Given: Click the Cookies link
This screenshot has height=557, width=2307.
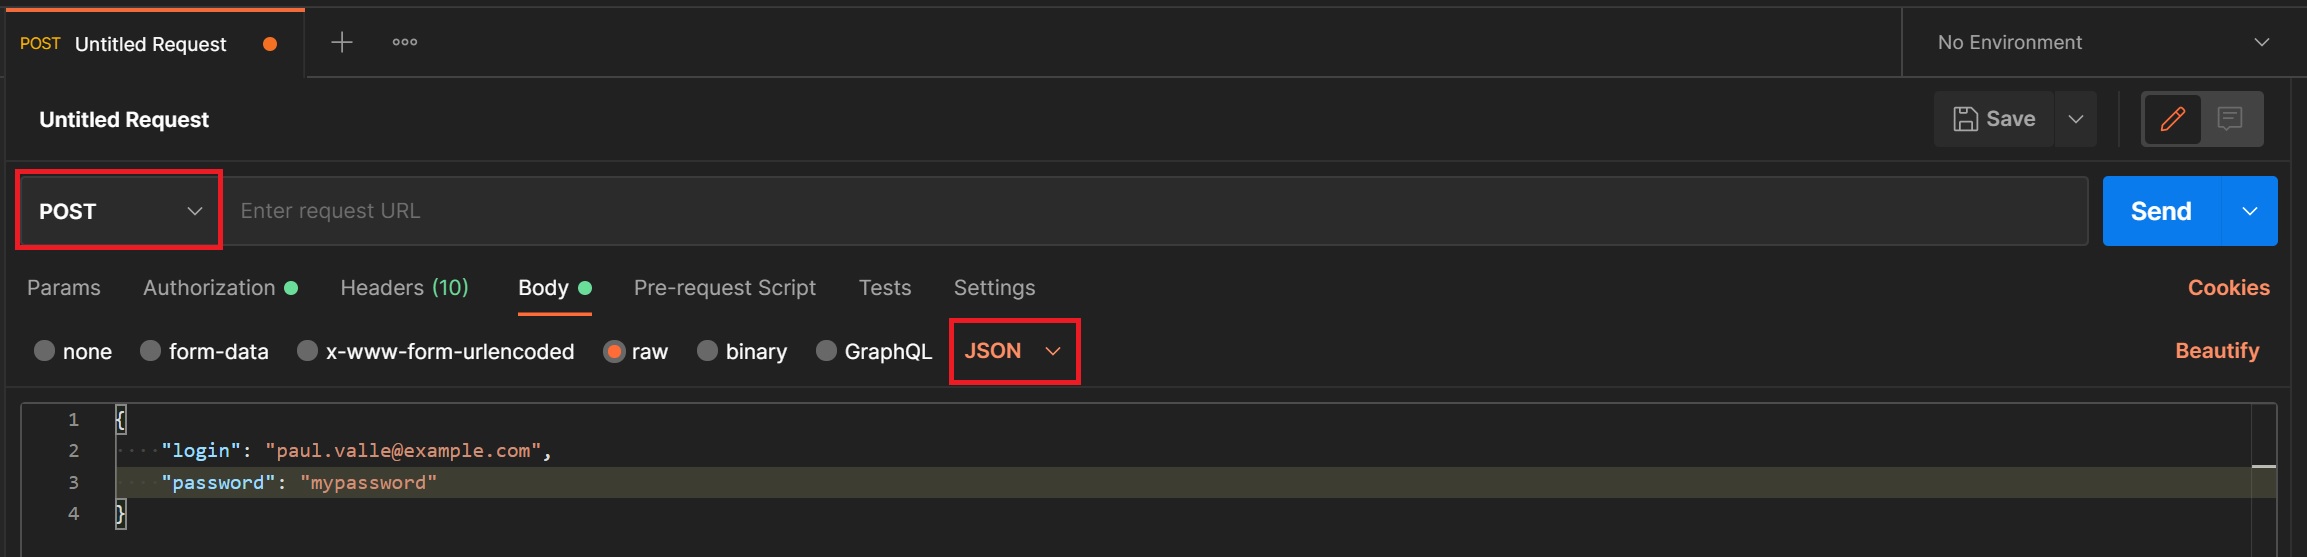Looking at the screenshot, I should (2228, 288).
